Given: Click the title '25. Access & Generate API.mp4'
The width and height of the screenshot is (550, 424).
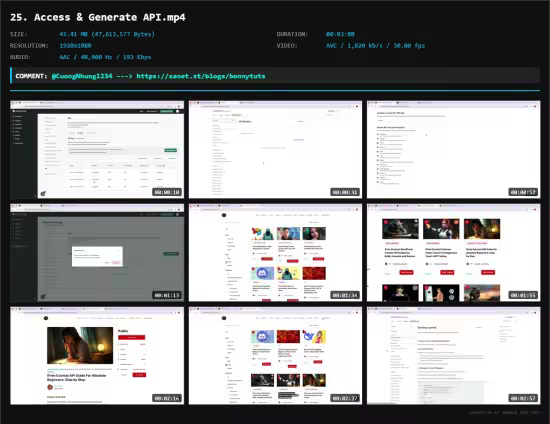Looking at the screenshot, I should 98,17.
